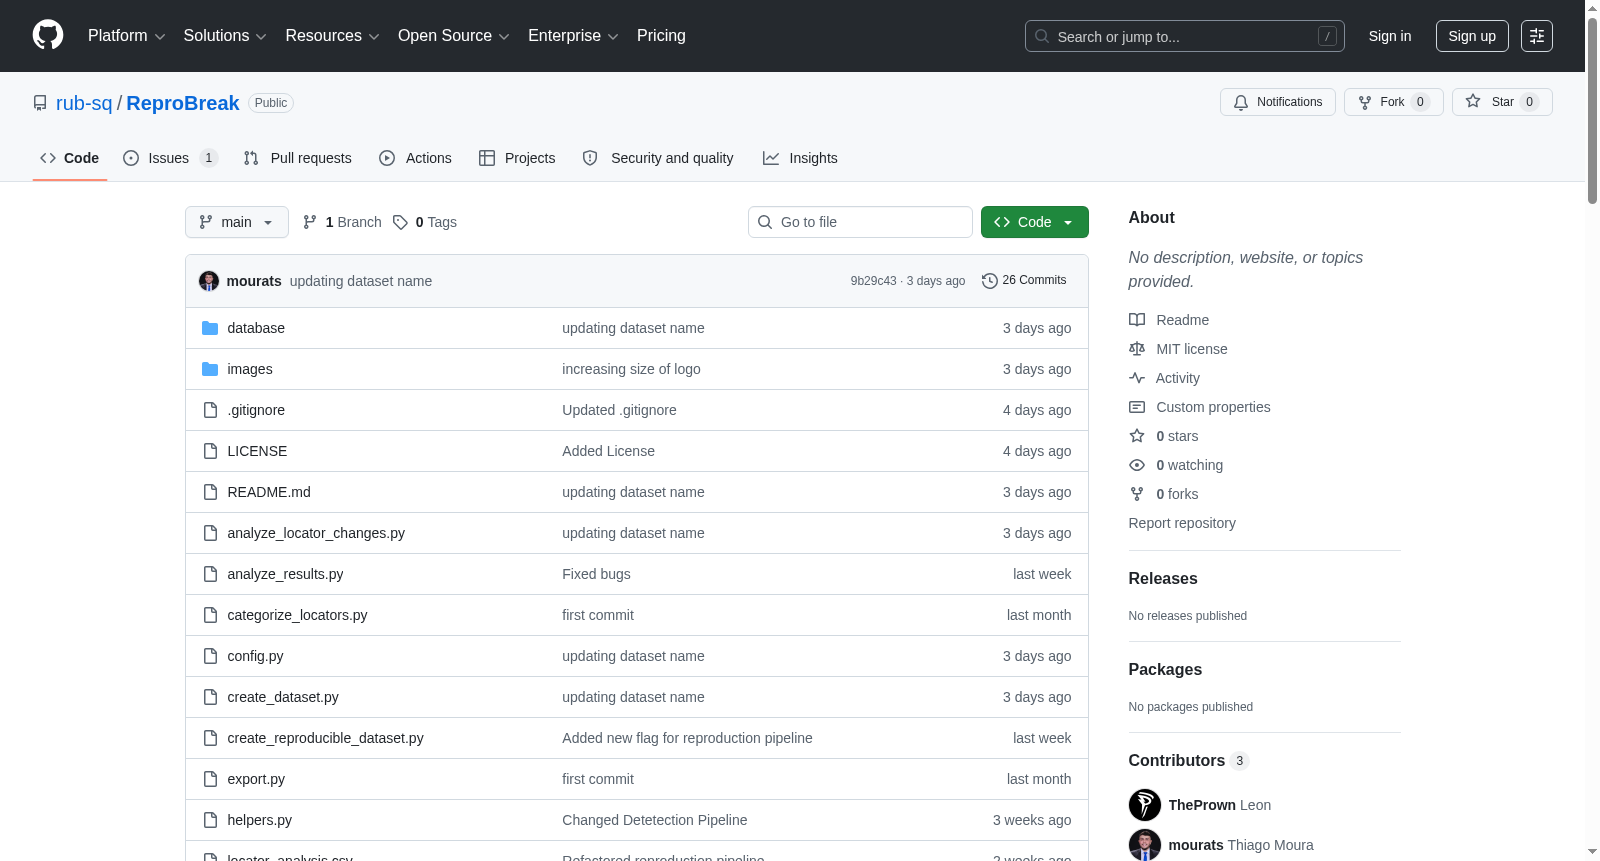Click the file icon beside .gitignore
Screen dimensions: 1600x861
coord(210,410)
